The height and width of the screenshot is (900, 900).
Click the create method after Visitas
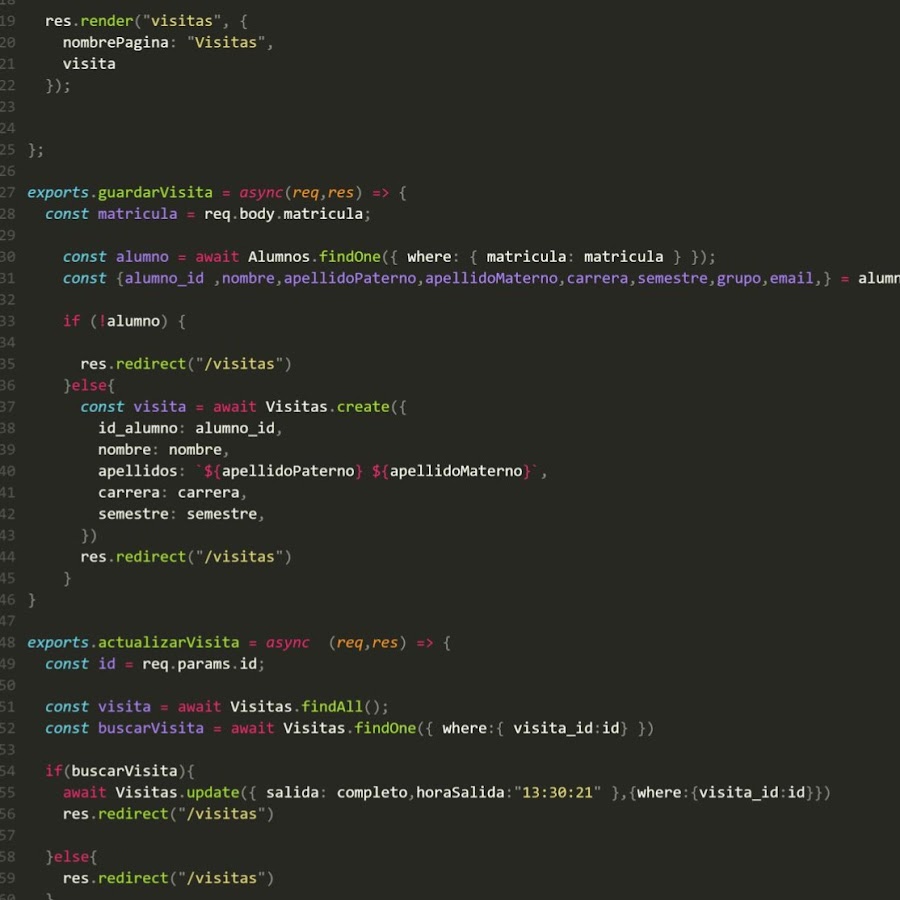[x=363, y=407]
